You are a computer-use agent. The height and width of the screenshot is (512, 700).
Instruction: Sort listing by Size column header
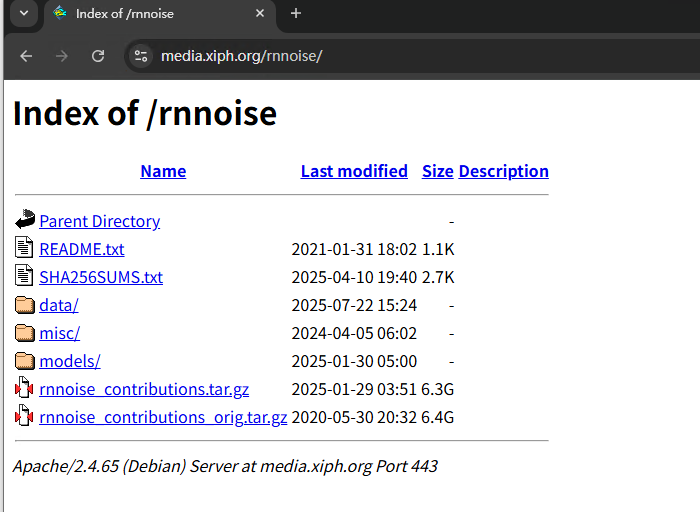(x=438, y=171)
